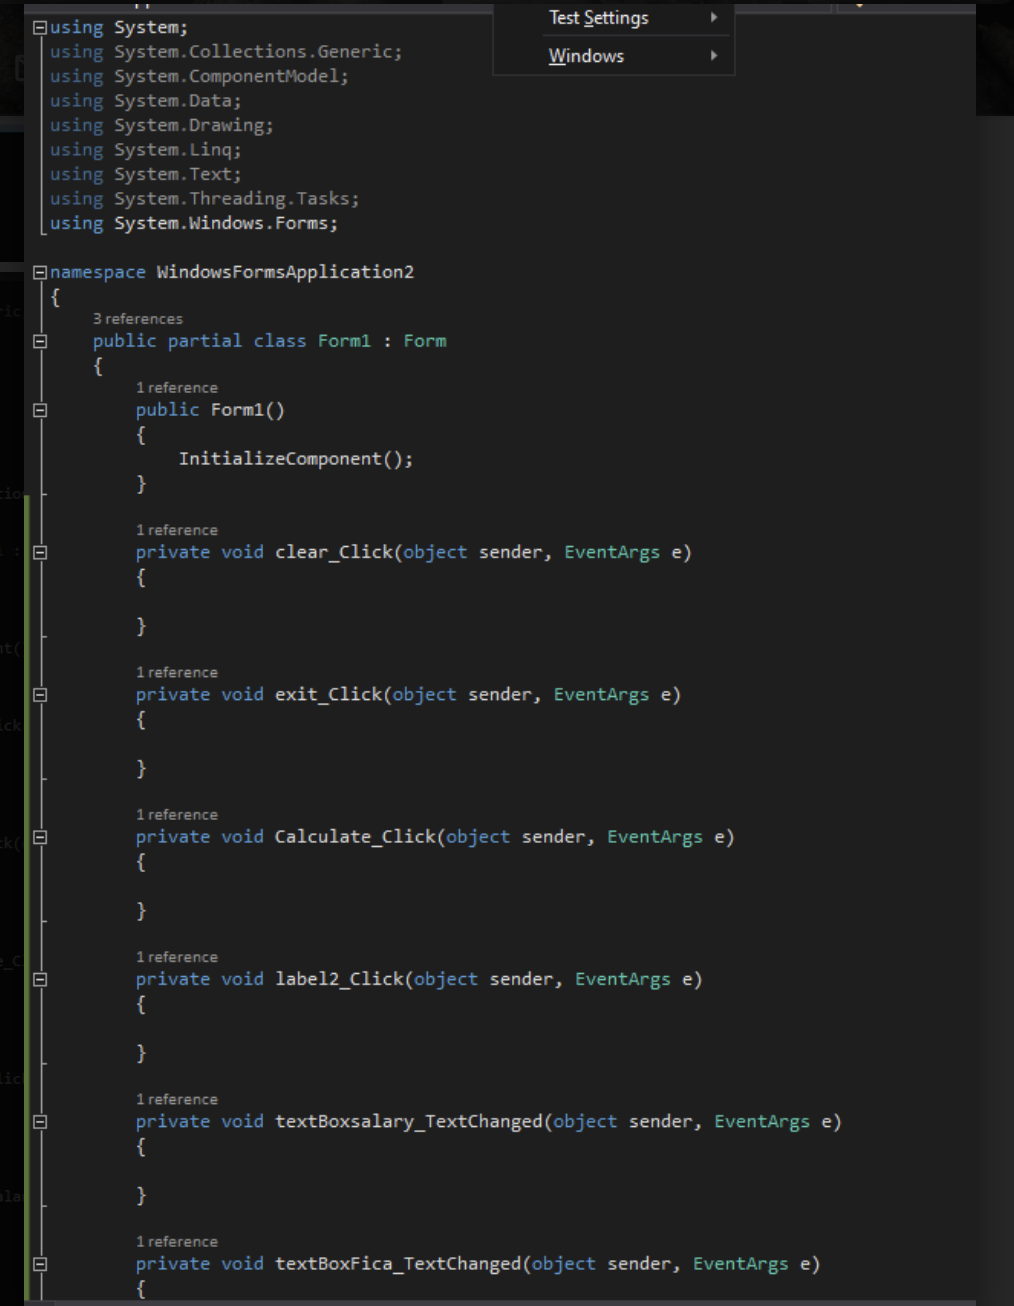Collapse the textBoxsalary_TextChanged method
Viewport: 1014px width, 1306px height.
[x=38, y=1121]
